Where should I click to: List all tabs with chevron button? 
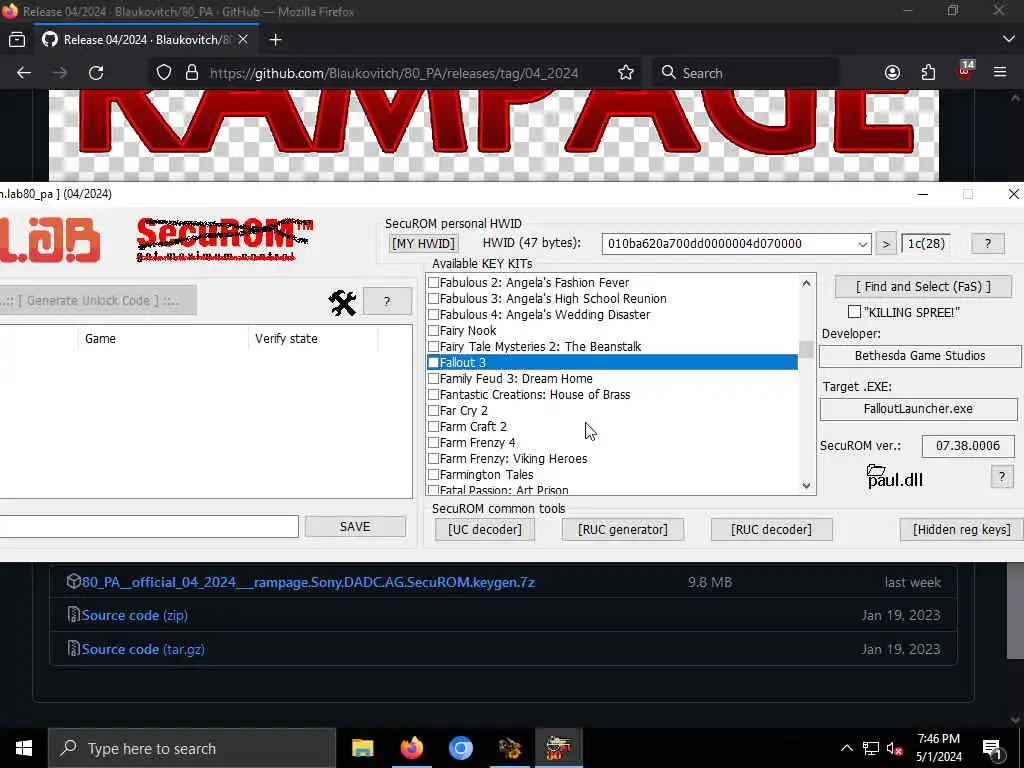tap(1008, 40)
